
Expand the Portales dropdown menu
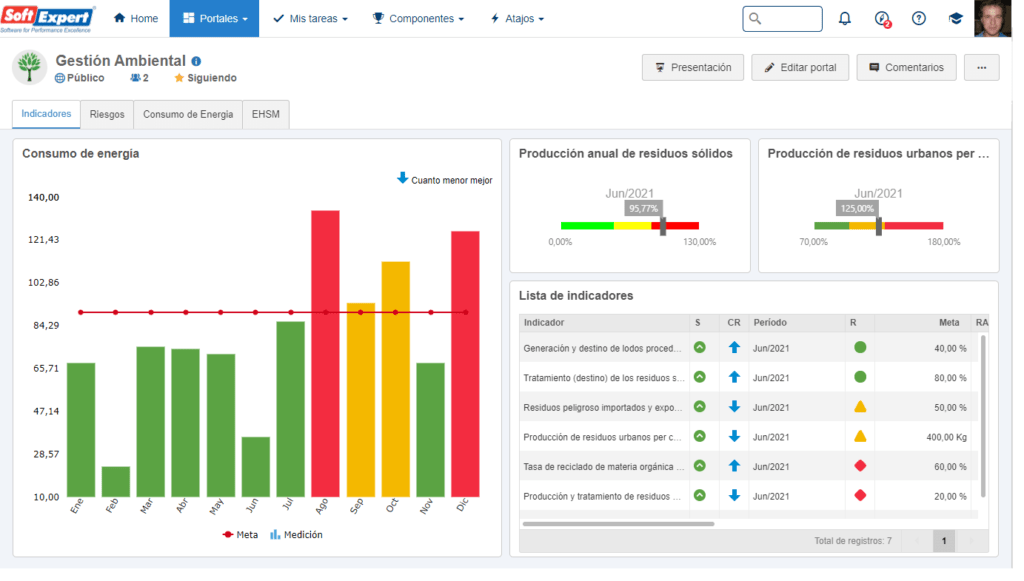(215, 19)
